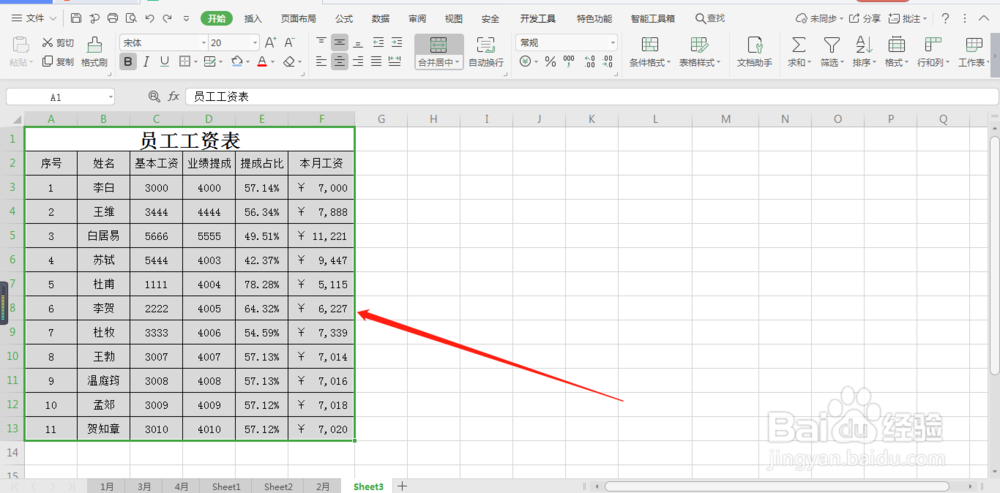Click the fill color paint bucket
Image resolution: width=1000 pixels, height=493 pixels.
coord(237,62)
